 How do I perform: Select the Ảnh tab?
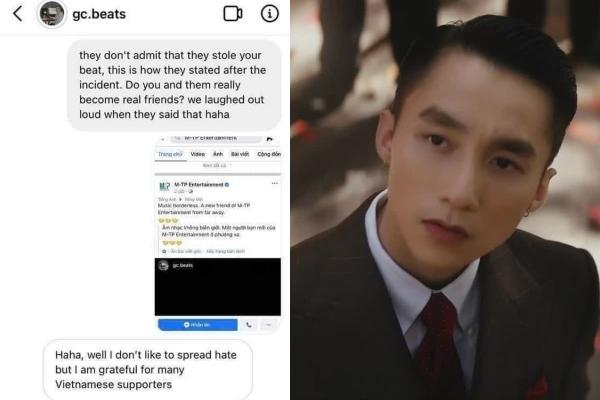(218, 154)
